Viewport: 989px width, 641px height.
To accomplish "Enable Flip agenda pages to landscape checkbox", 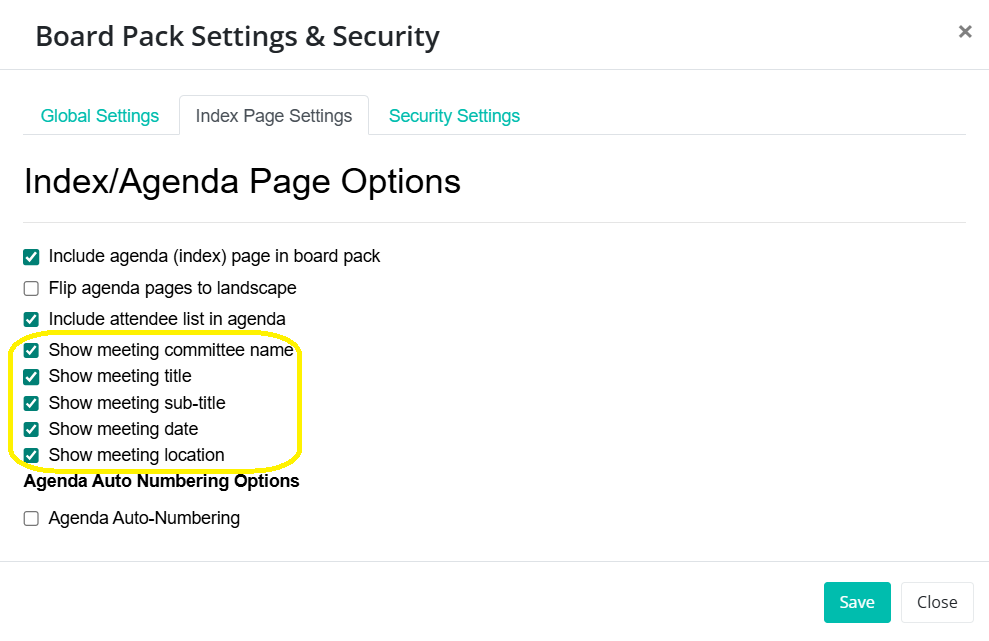I will click(31, 289).
